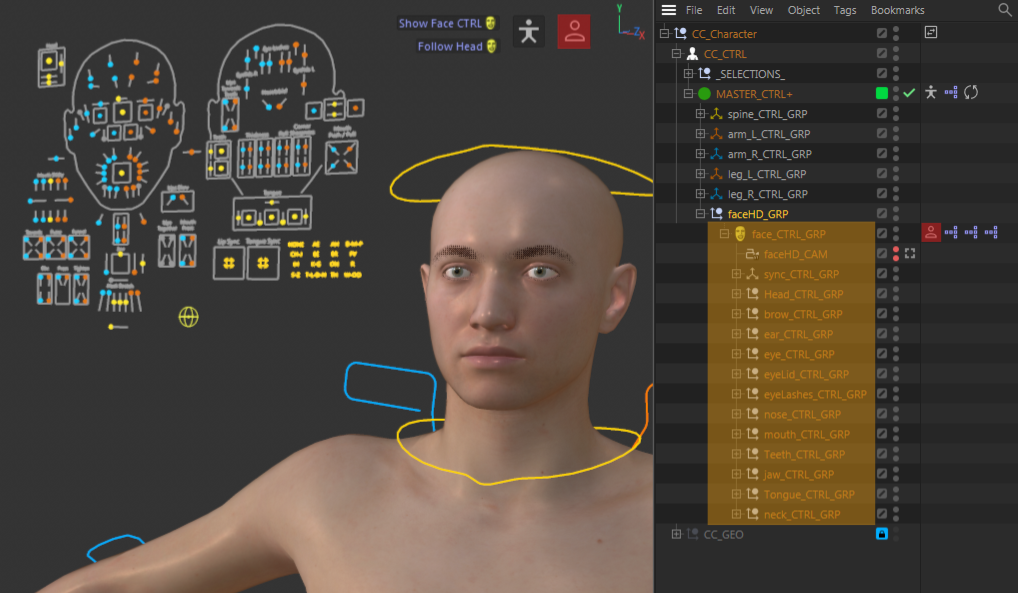
Task: Open the Tags menu
Action: pyautogui.click(x=845, y=10)
